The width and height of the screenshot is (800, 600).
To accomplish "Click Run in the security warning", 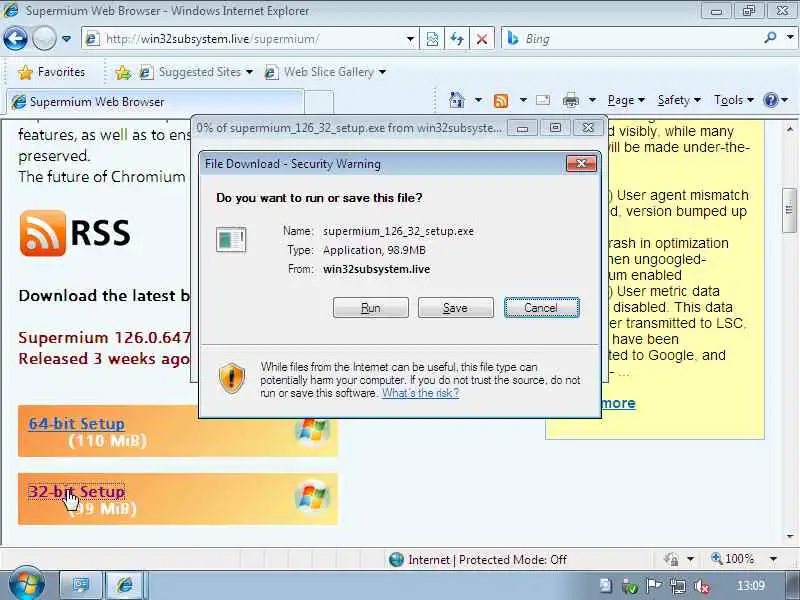I will pyautogui.click(x=371, y=308).
